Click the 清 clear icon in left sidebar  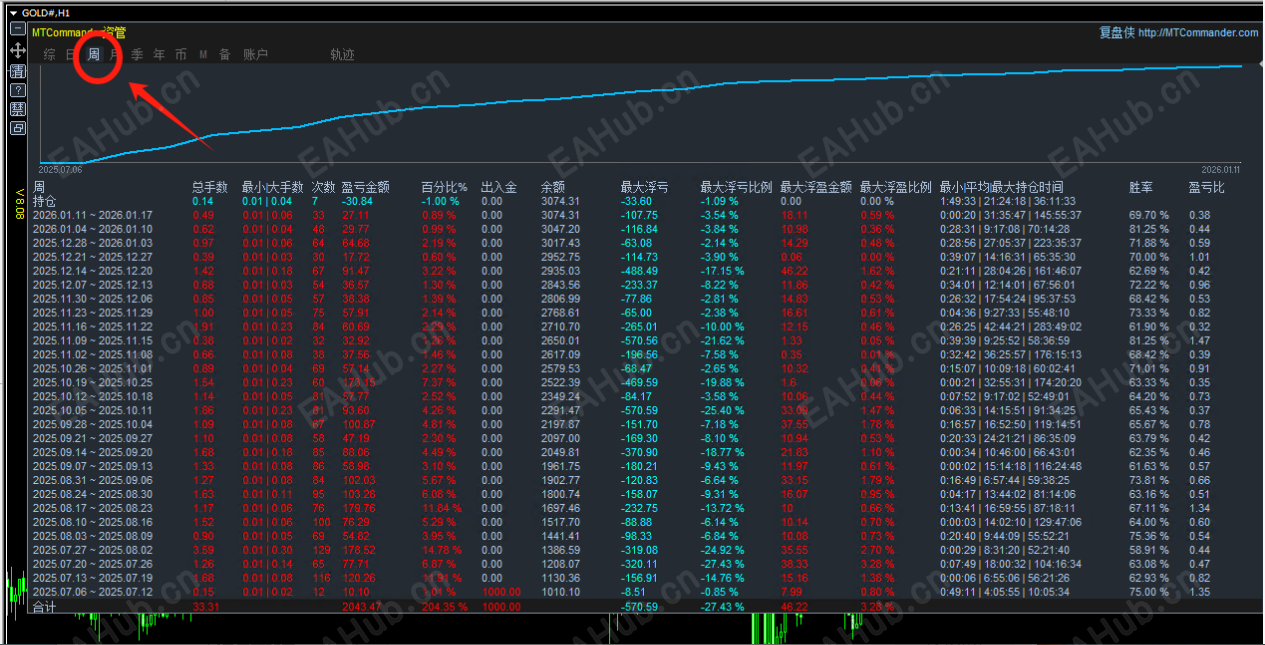coord(17,70)
